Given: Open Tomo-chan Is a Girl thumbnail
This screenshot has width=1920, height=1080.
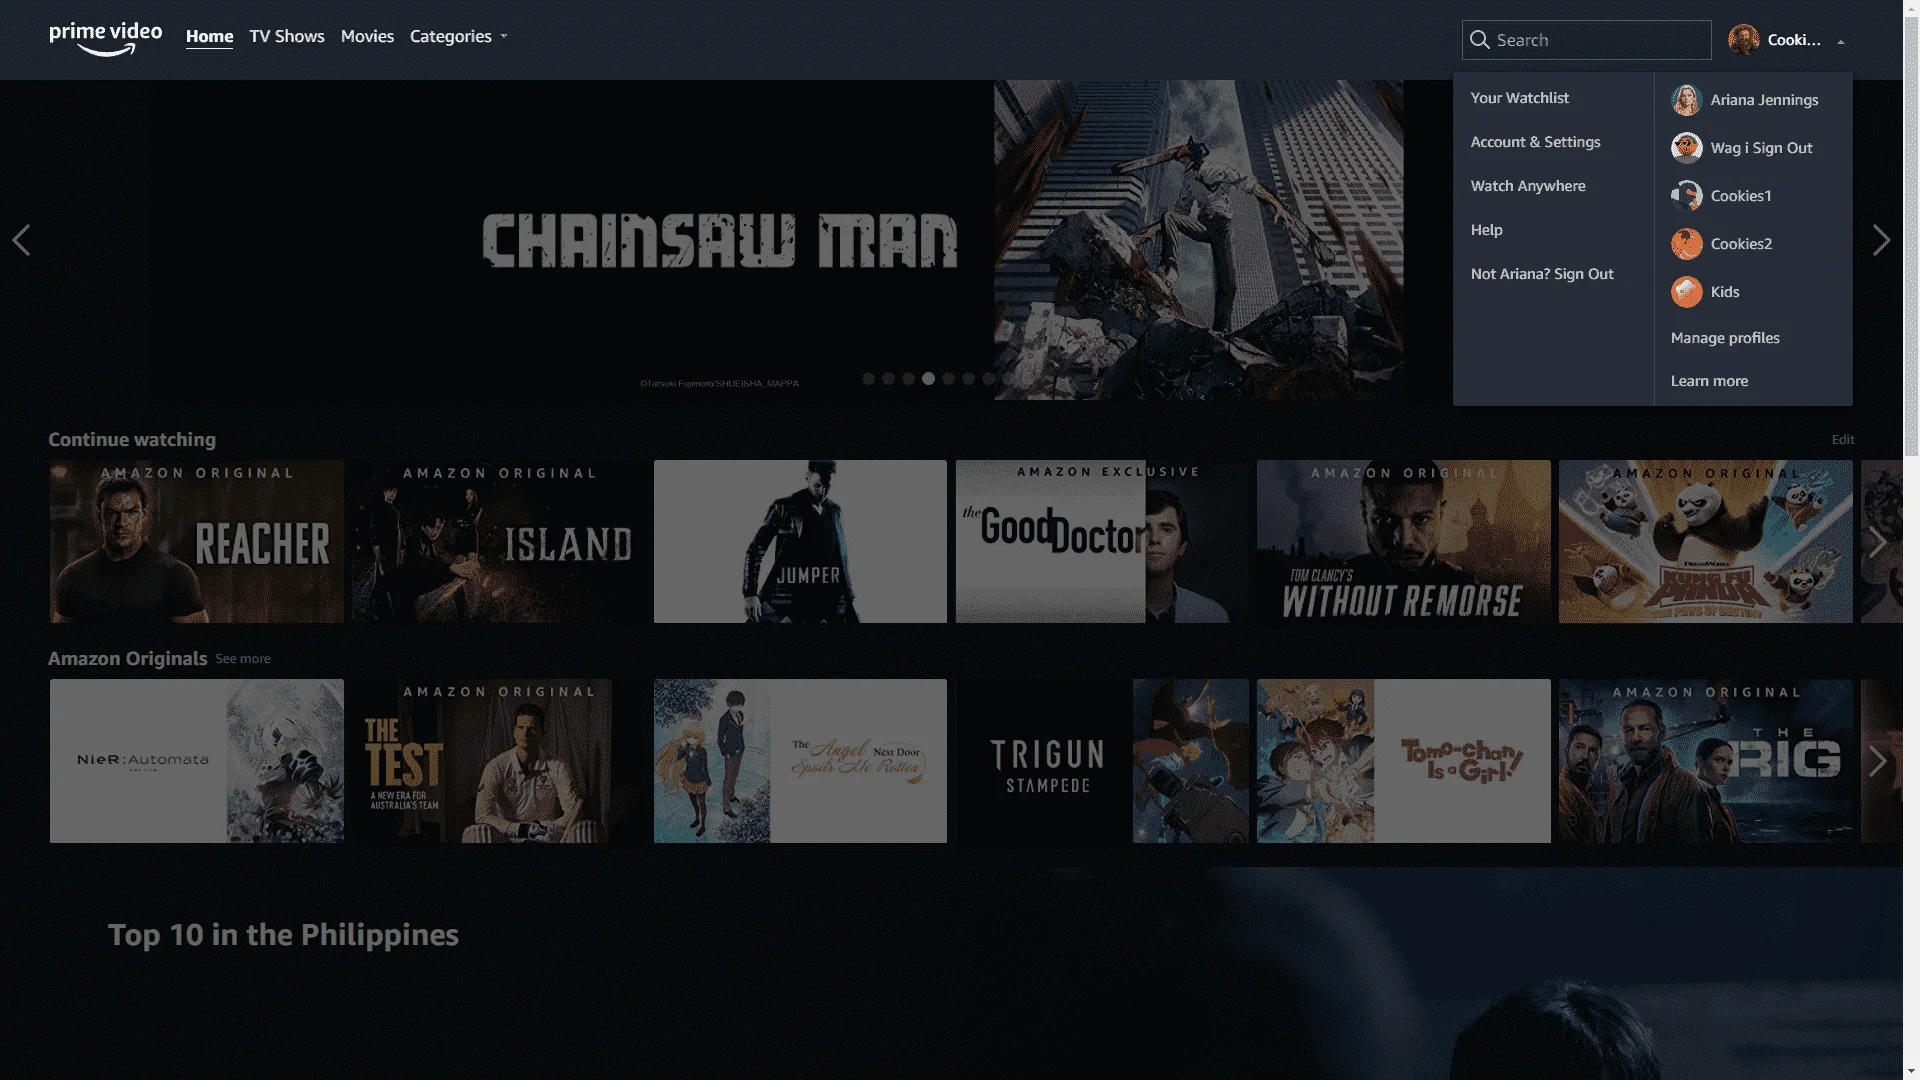Looking at the screenshot, I should coord(1404,761).
